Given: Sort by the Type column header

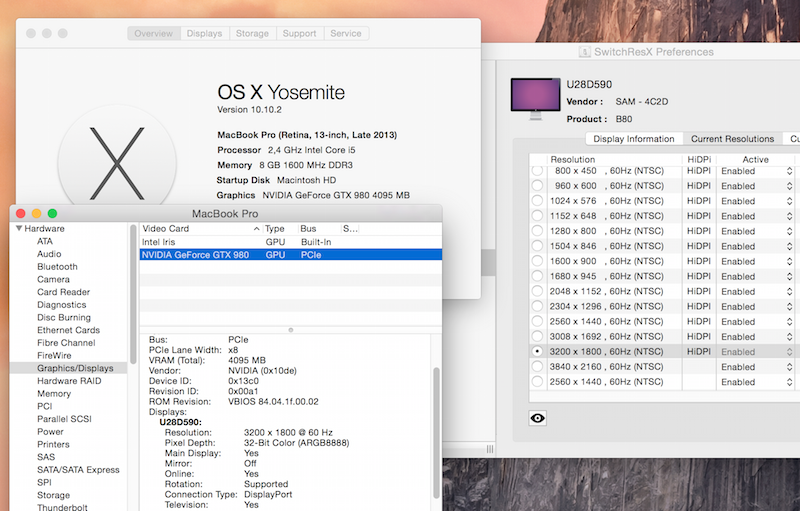Looking at the screenshot, I should [x=274, y=228].
